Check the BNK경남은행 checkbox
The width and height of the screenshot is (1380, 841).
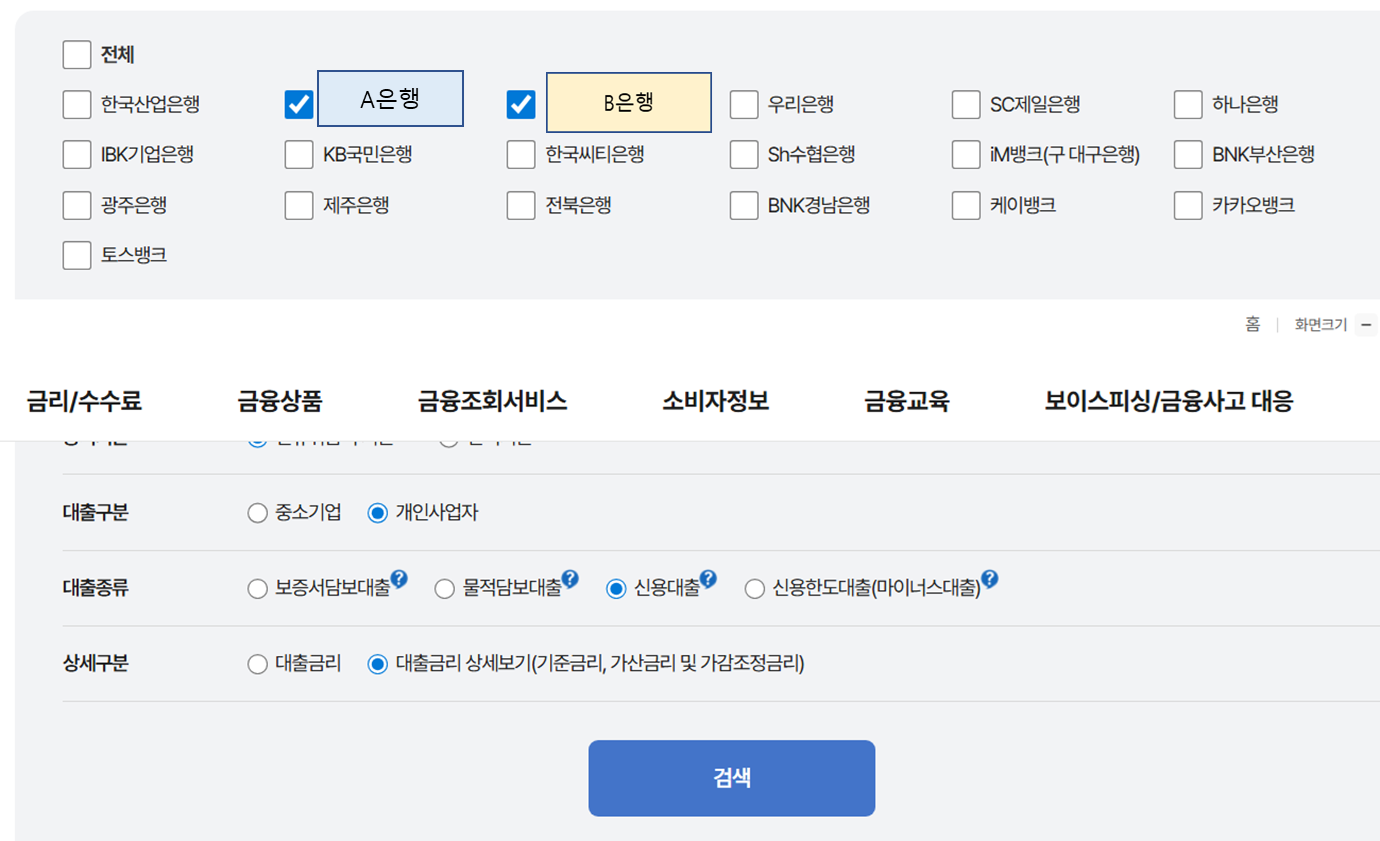(x=744, y=205)
